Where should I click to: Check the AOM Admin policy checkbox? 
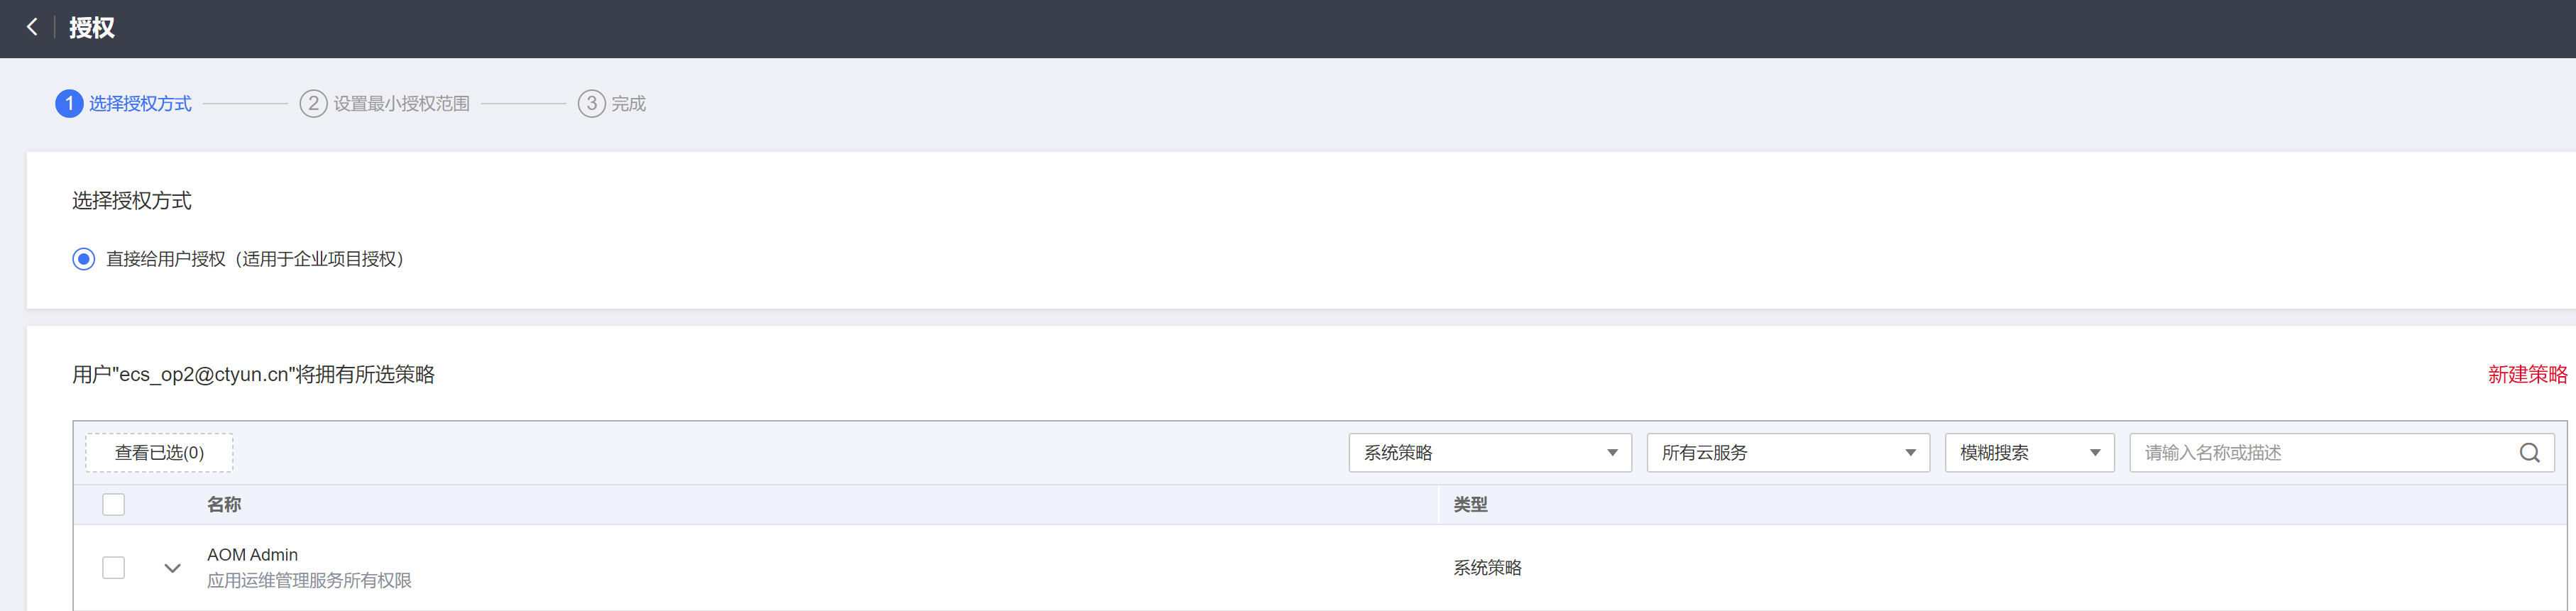coord(114,568)
